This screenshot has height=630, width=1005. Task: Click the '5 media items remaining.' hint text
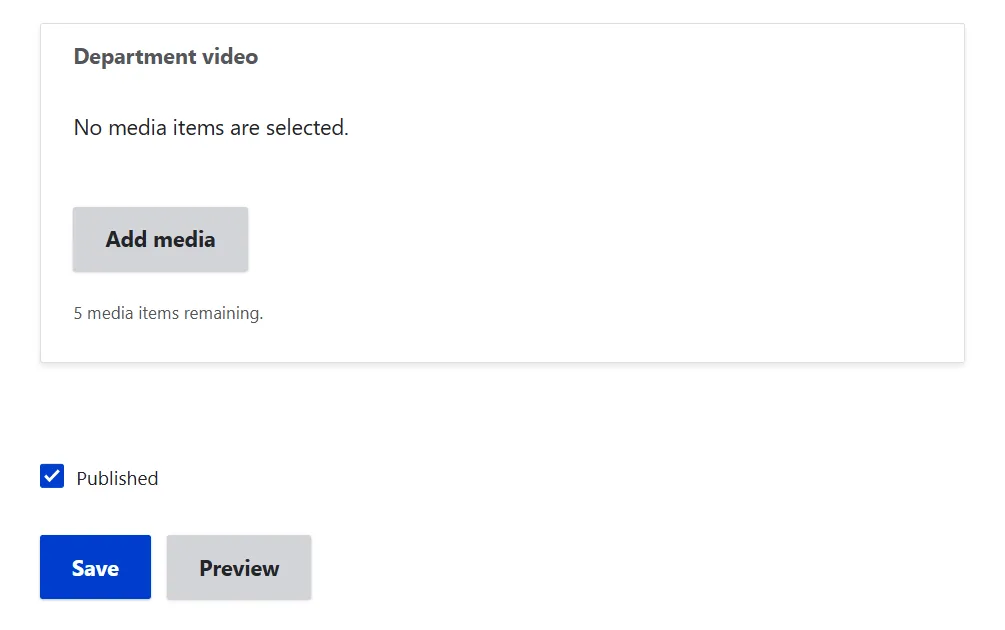coord(169,313)
